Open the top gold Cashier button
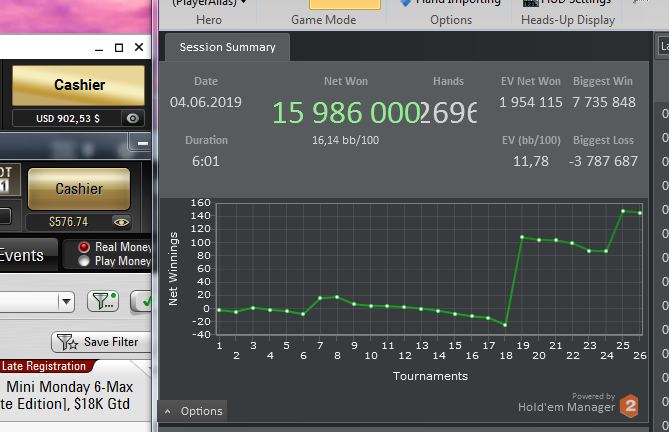Image resolution: width=669 pixels, height=432 pixels. (x=79, y=85)
